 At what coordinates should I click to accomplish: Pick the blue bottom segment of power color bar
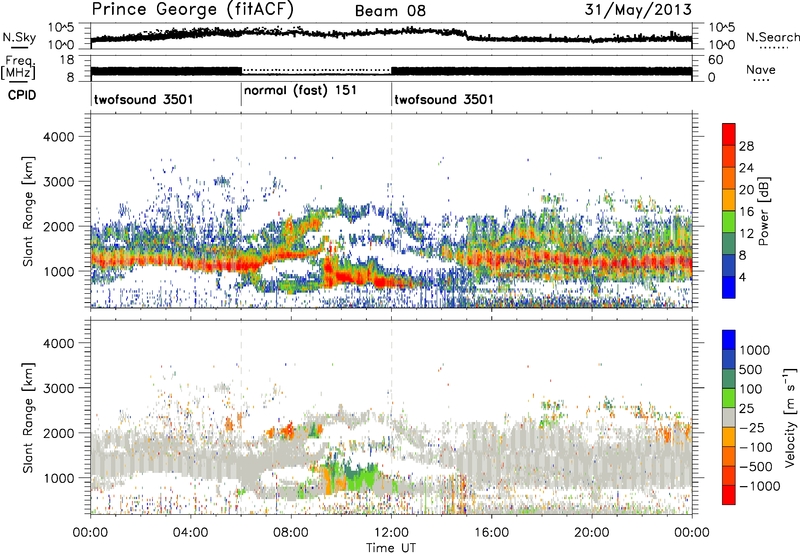[x=729, y=288]
